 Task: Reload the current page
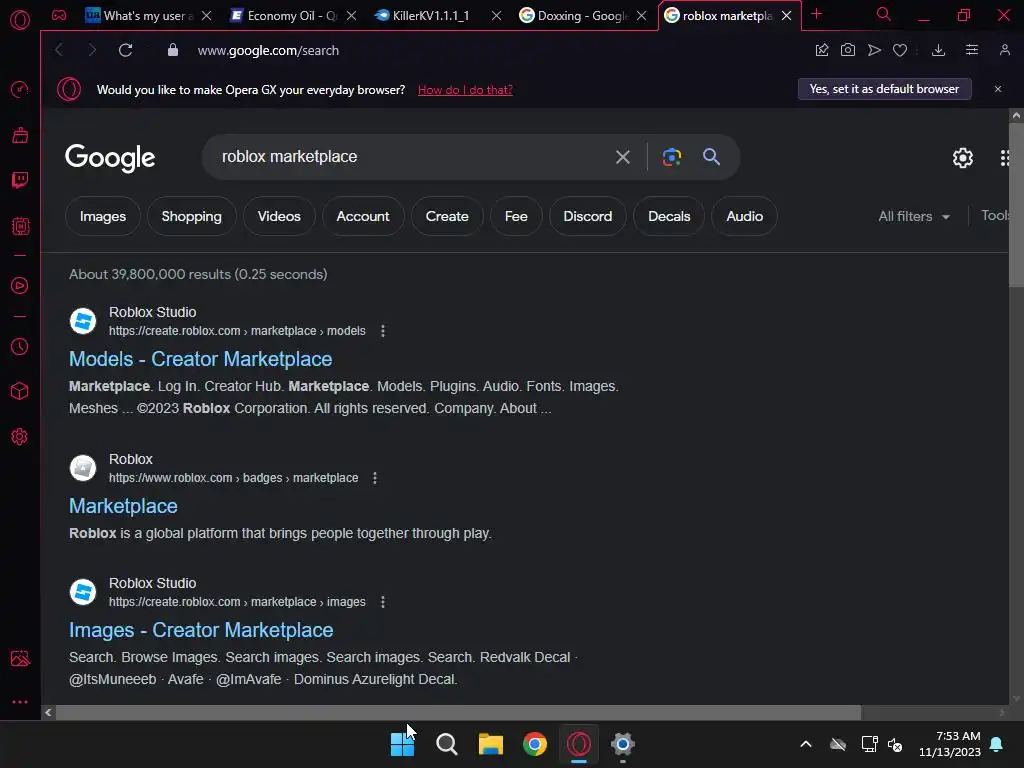pyautogui.click(x=125, y=50)
